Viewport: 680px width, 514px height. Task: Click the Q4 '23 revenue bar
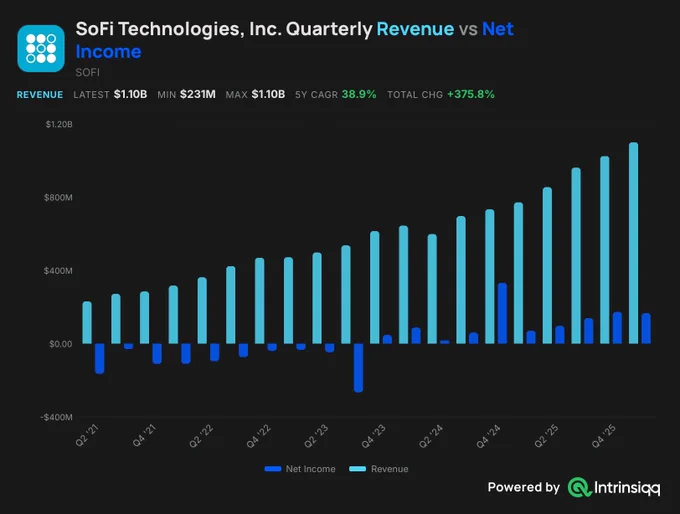pos(375,288)
